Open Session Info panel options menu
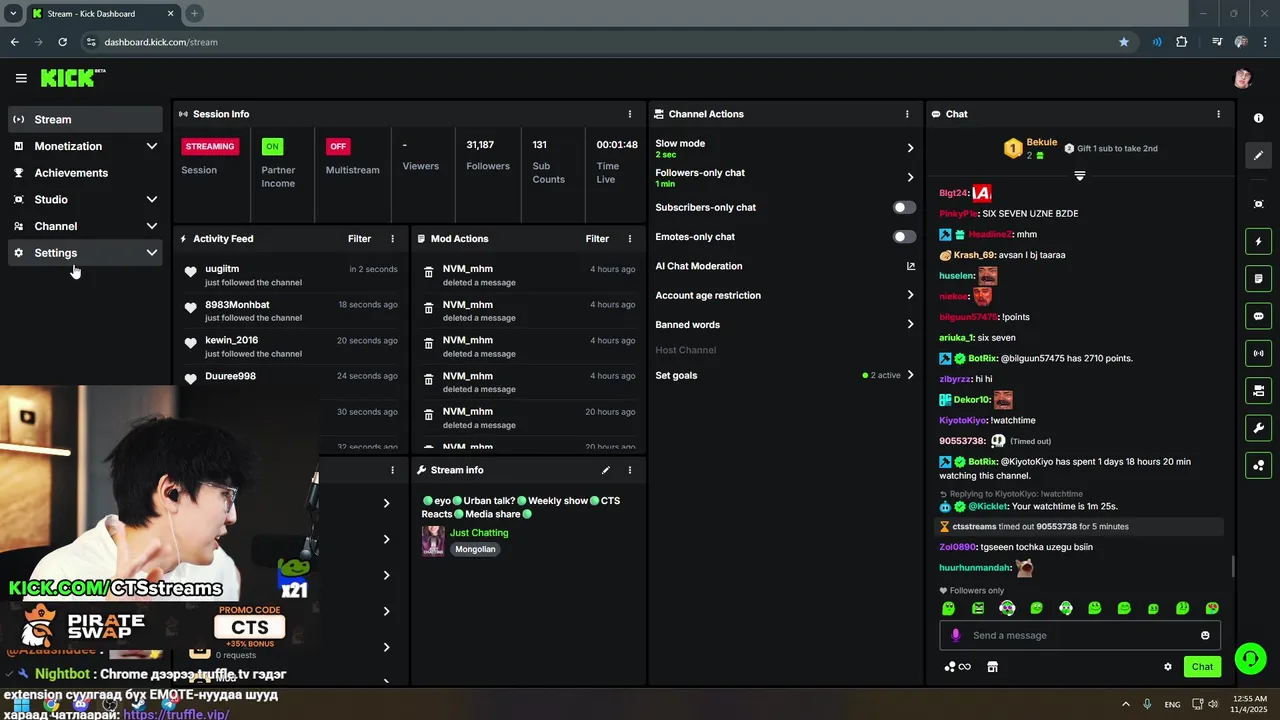 (629, 114)
